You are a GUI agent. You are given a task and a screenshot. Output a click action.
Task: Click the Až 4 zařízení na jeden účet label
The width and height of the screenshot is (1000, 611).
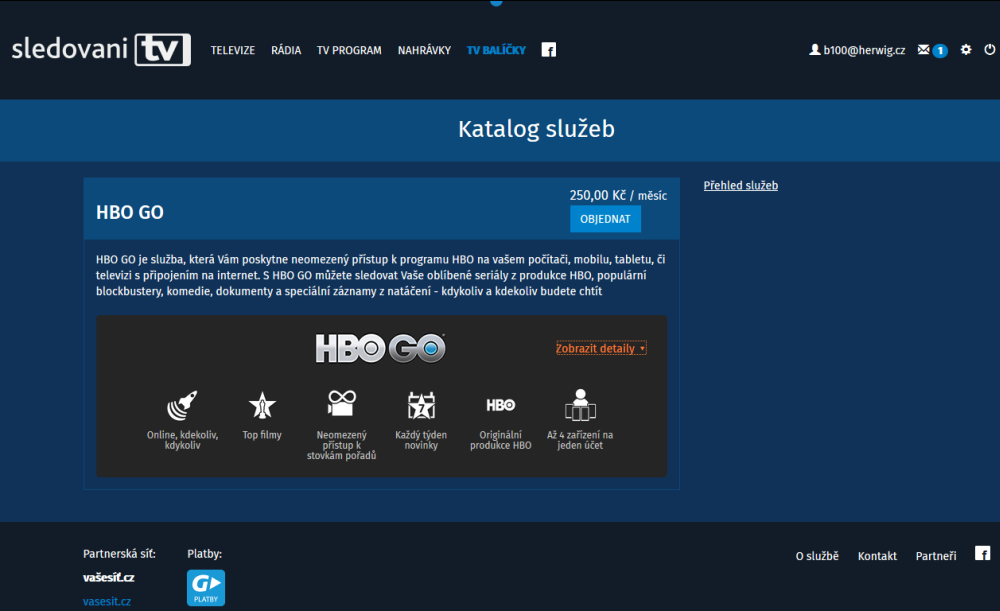[580, 440]
